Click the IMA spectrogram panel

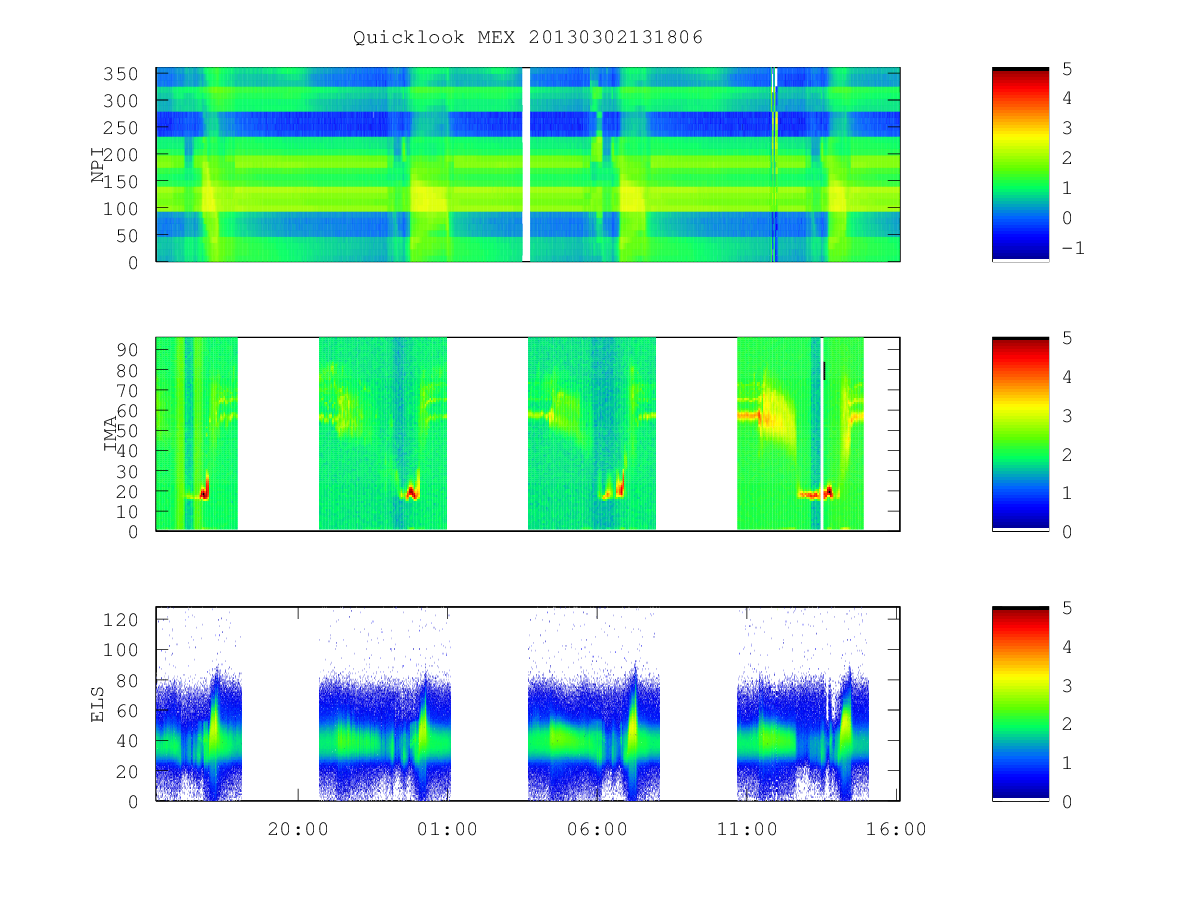(x=528, y=434)
